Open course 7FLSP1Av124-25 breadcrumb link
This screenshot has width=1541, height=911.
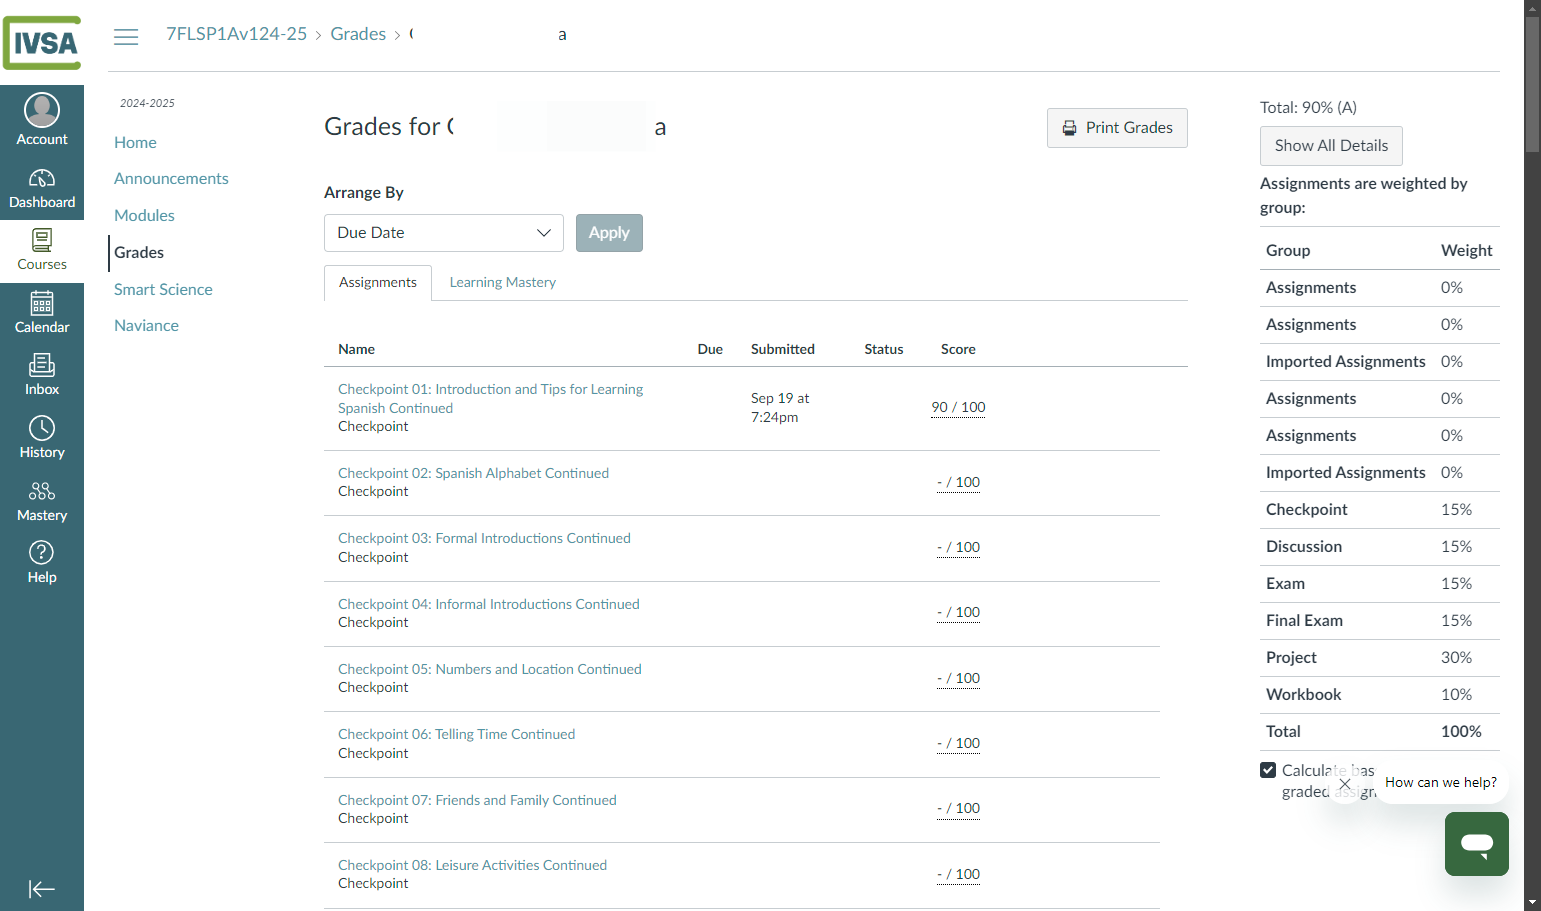point(237,34)
